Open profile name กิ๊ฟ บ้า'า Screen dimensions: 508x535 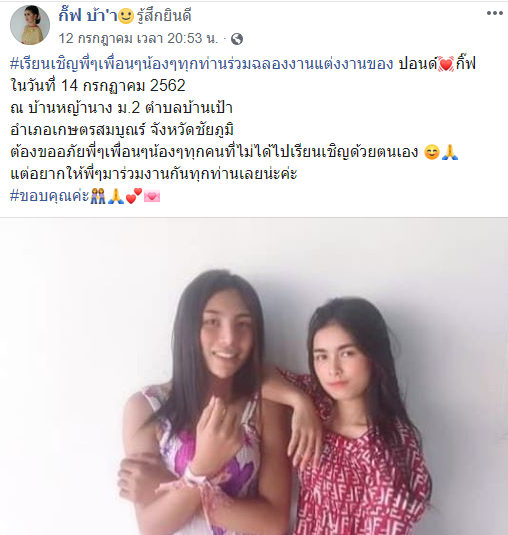click(87, 15)
